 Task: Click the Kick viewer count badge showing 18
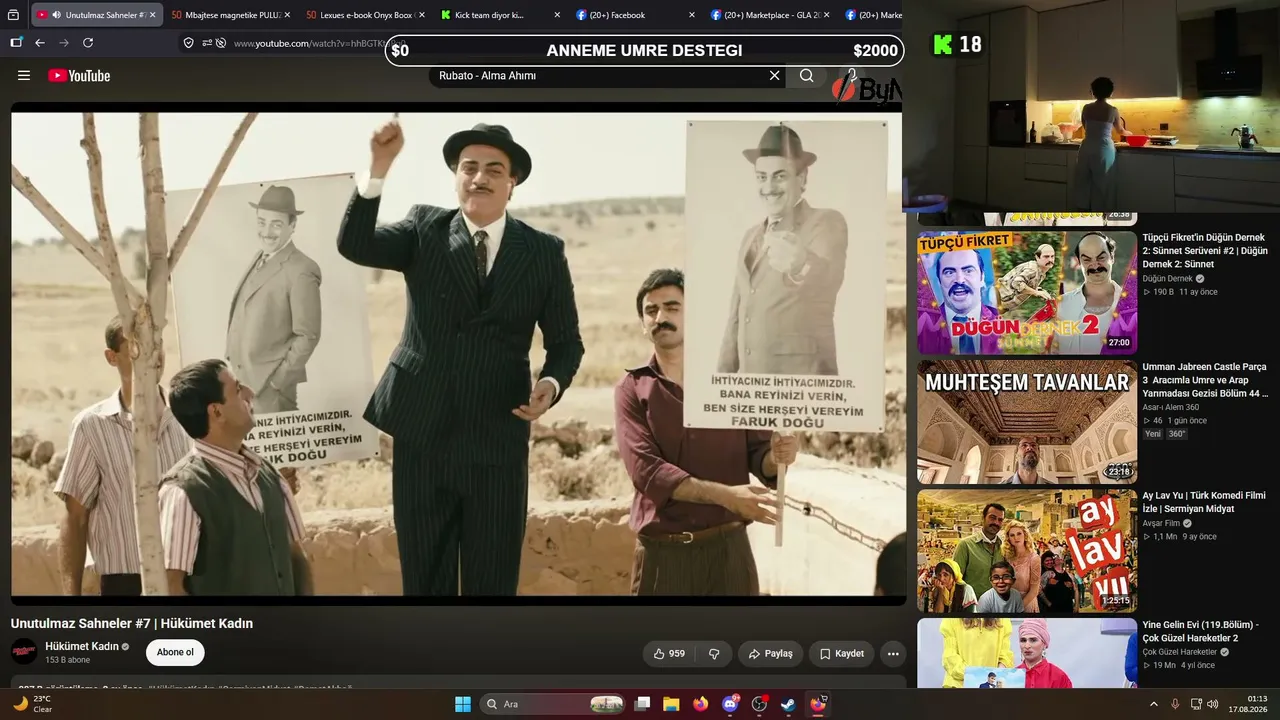[957, 44]
